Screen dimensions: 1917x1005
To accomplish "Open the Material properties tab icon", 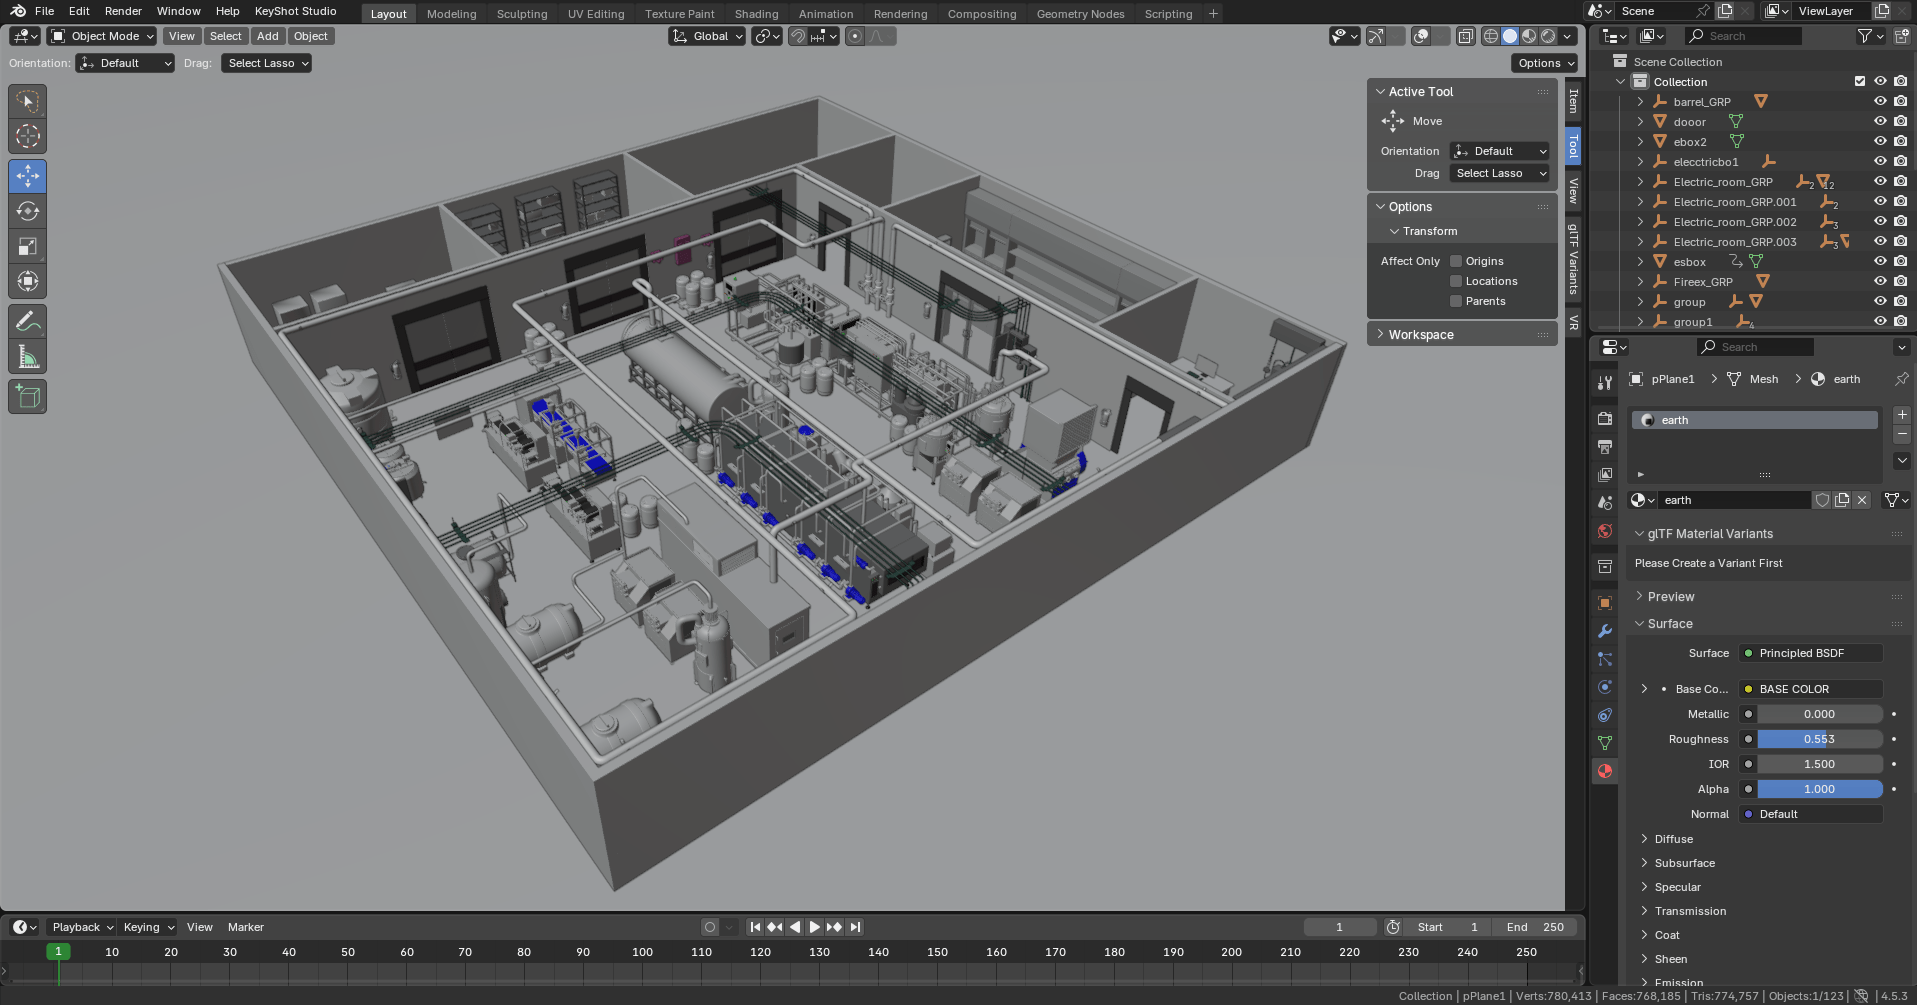I will click(1605, 771).
